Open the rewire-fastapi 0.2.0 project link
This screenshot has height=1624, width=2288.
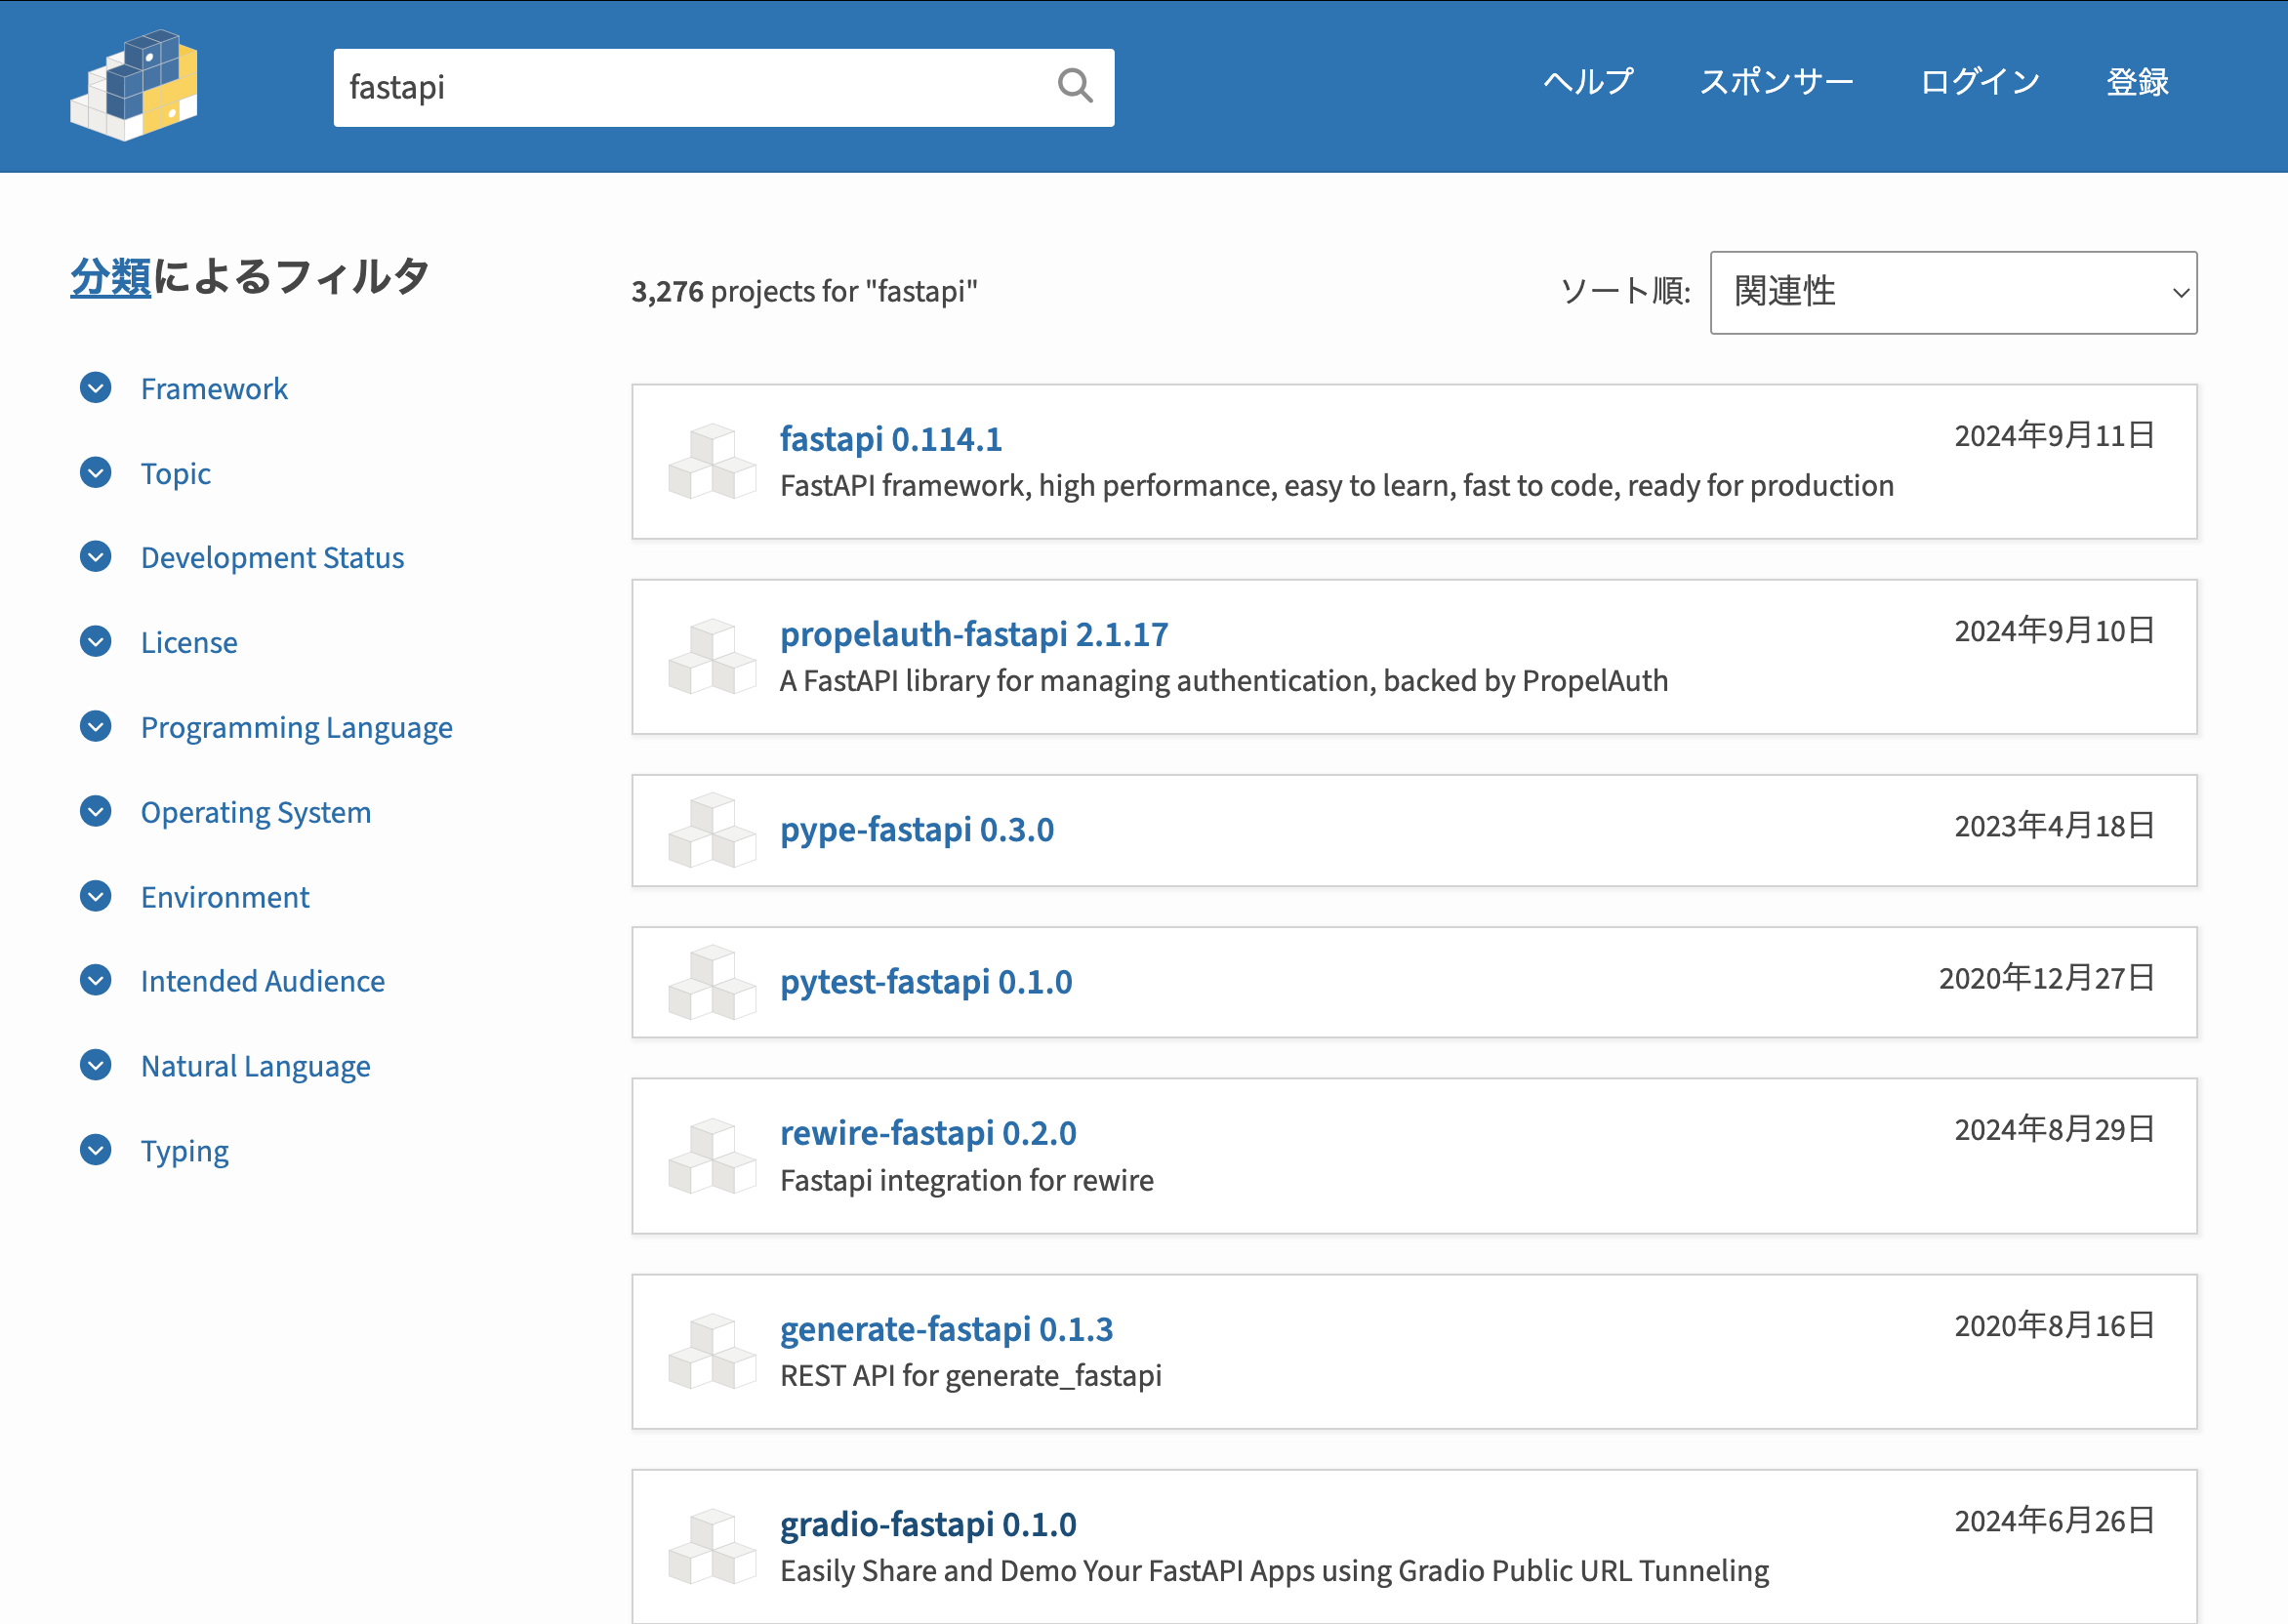pyautogui.click(x=927, y=1133)
